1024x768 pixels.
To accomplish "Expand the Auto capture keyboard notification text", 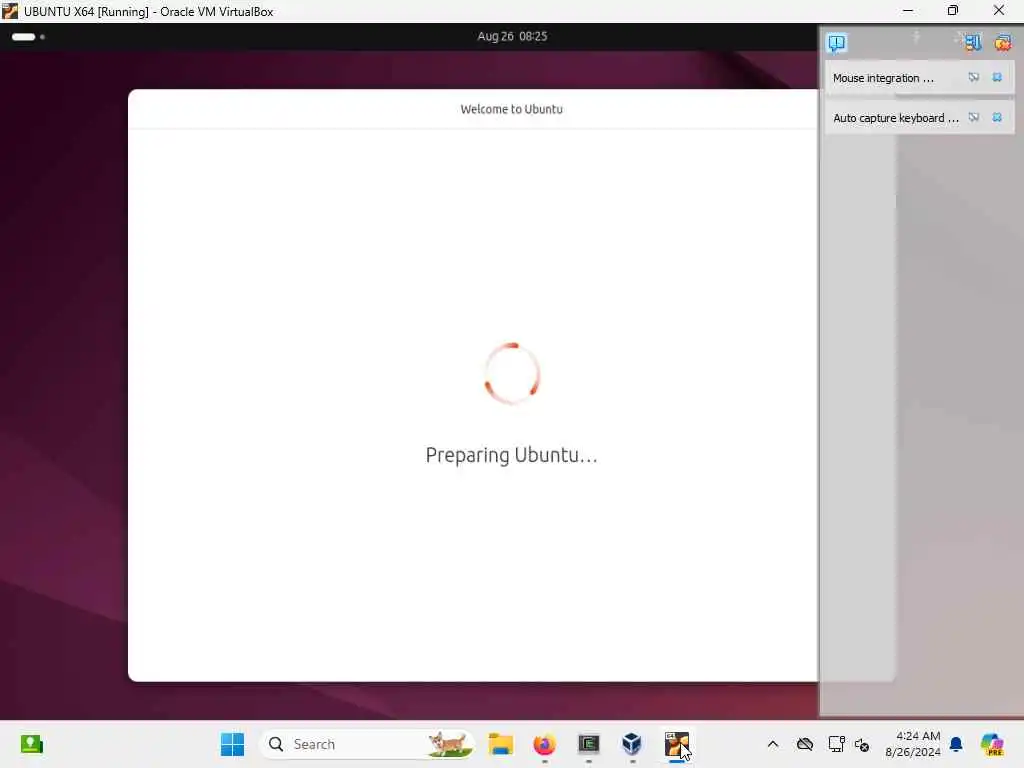I will [x=895, y=118].
